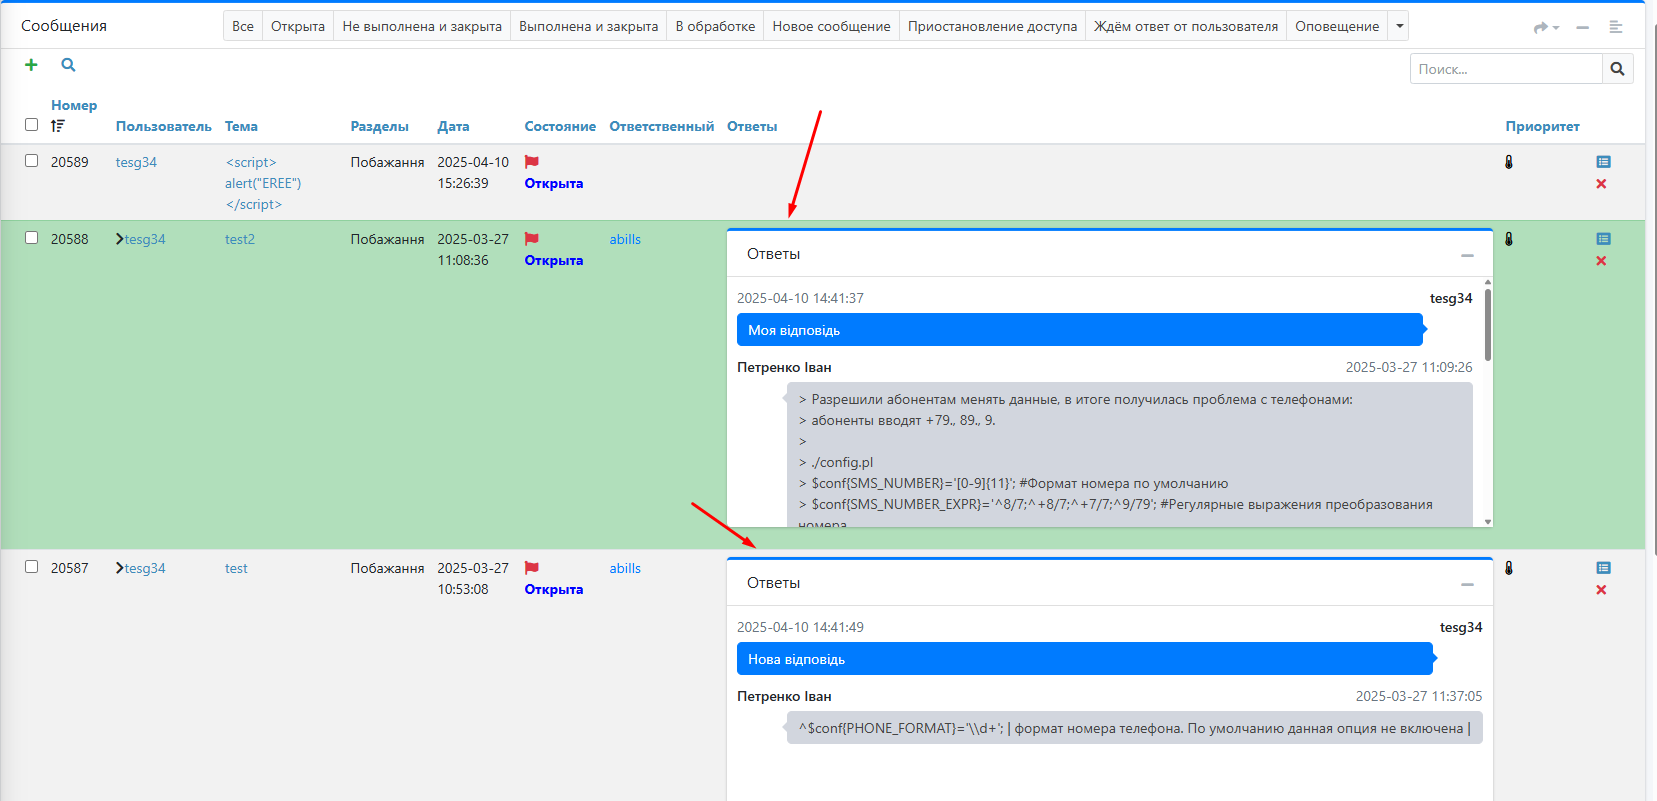Expand the chevron next to tesg34 in row 20588

pos(120,239)
